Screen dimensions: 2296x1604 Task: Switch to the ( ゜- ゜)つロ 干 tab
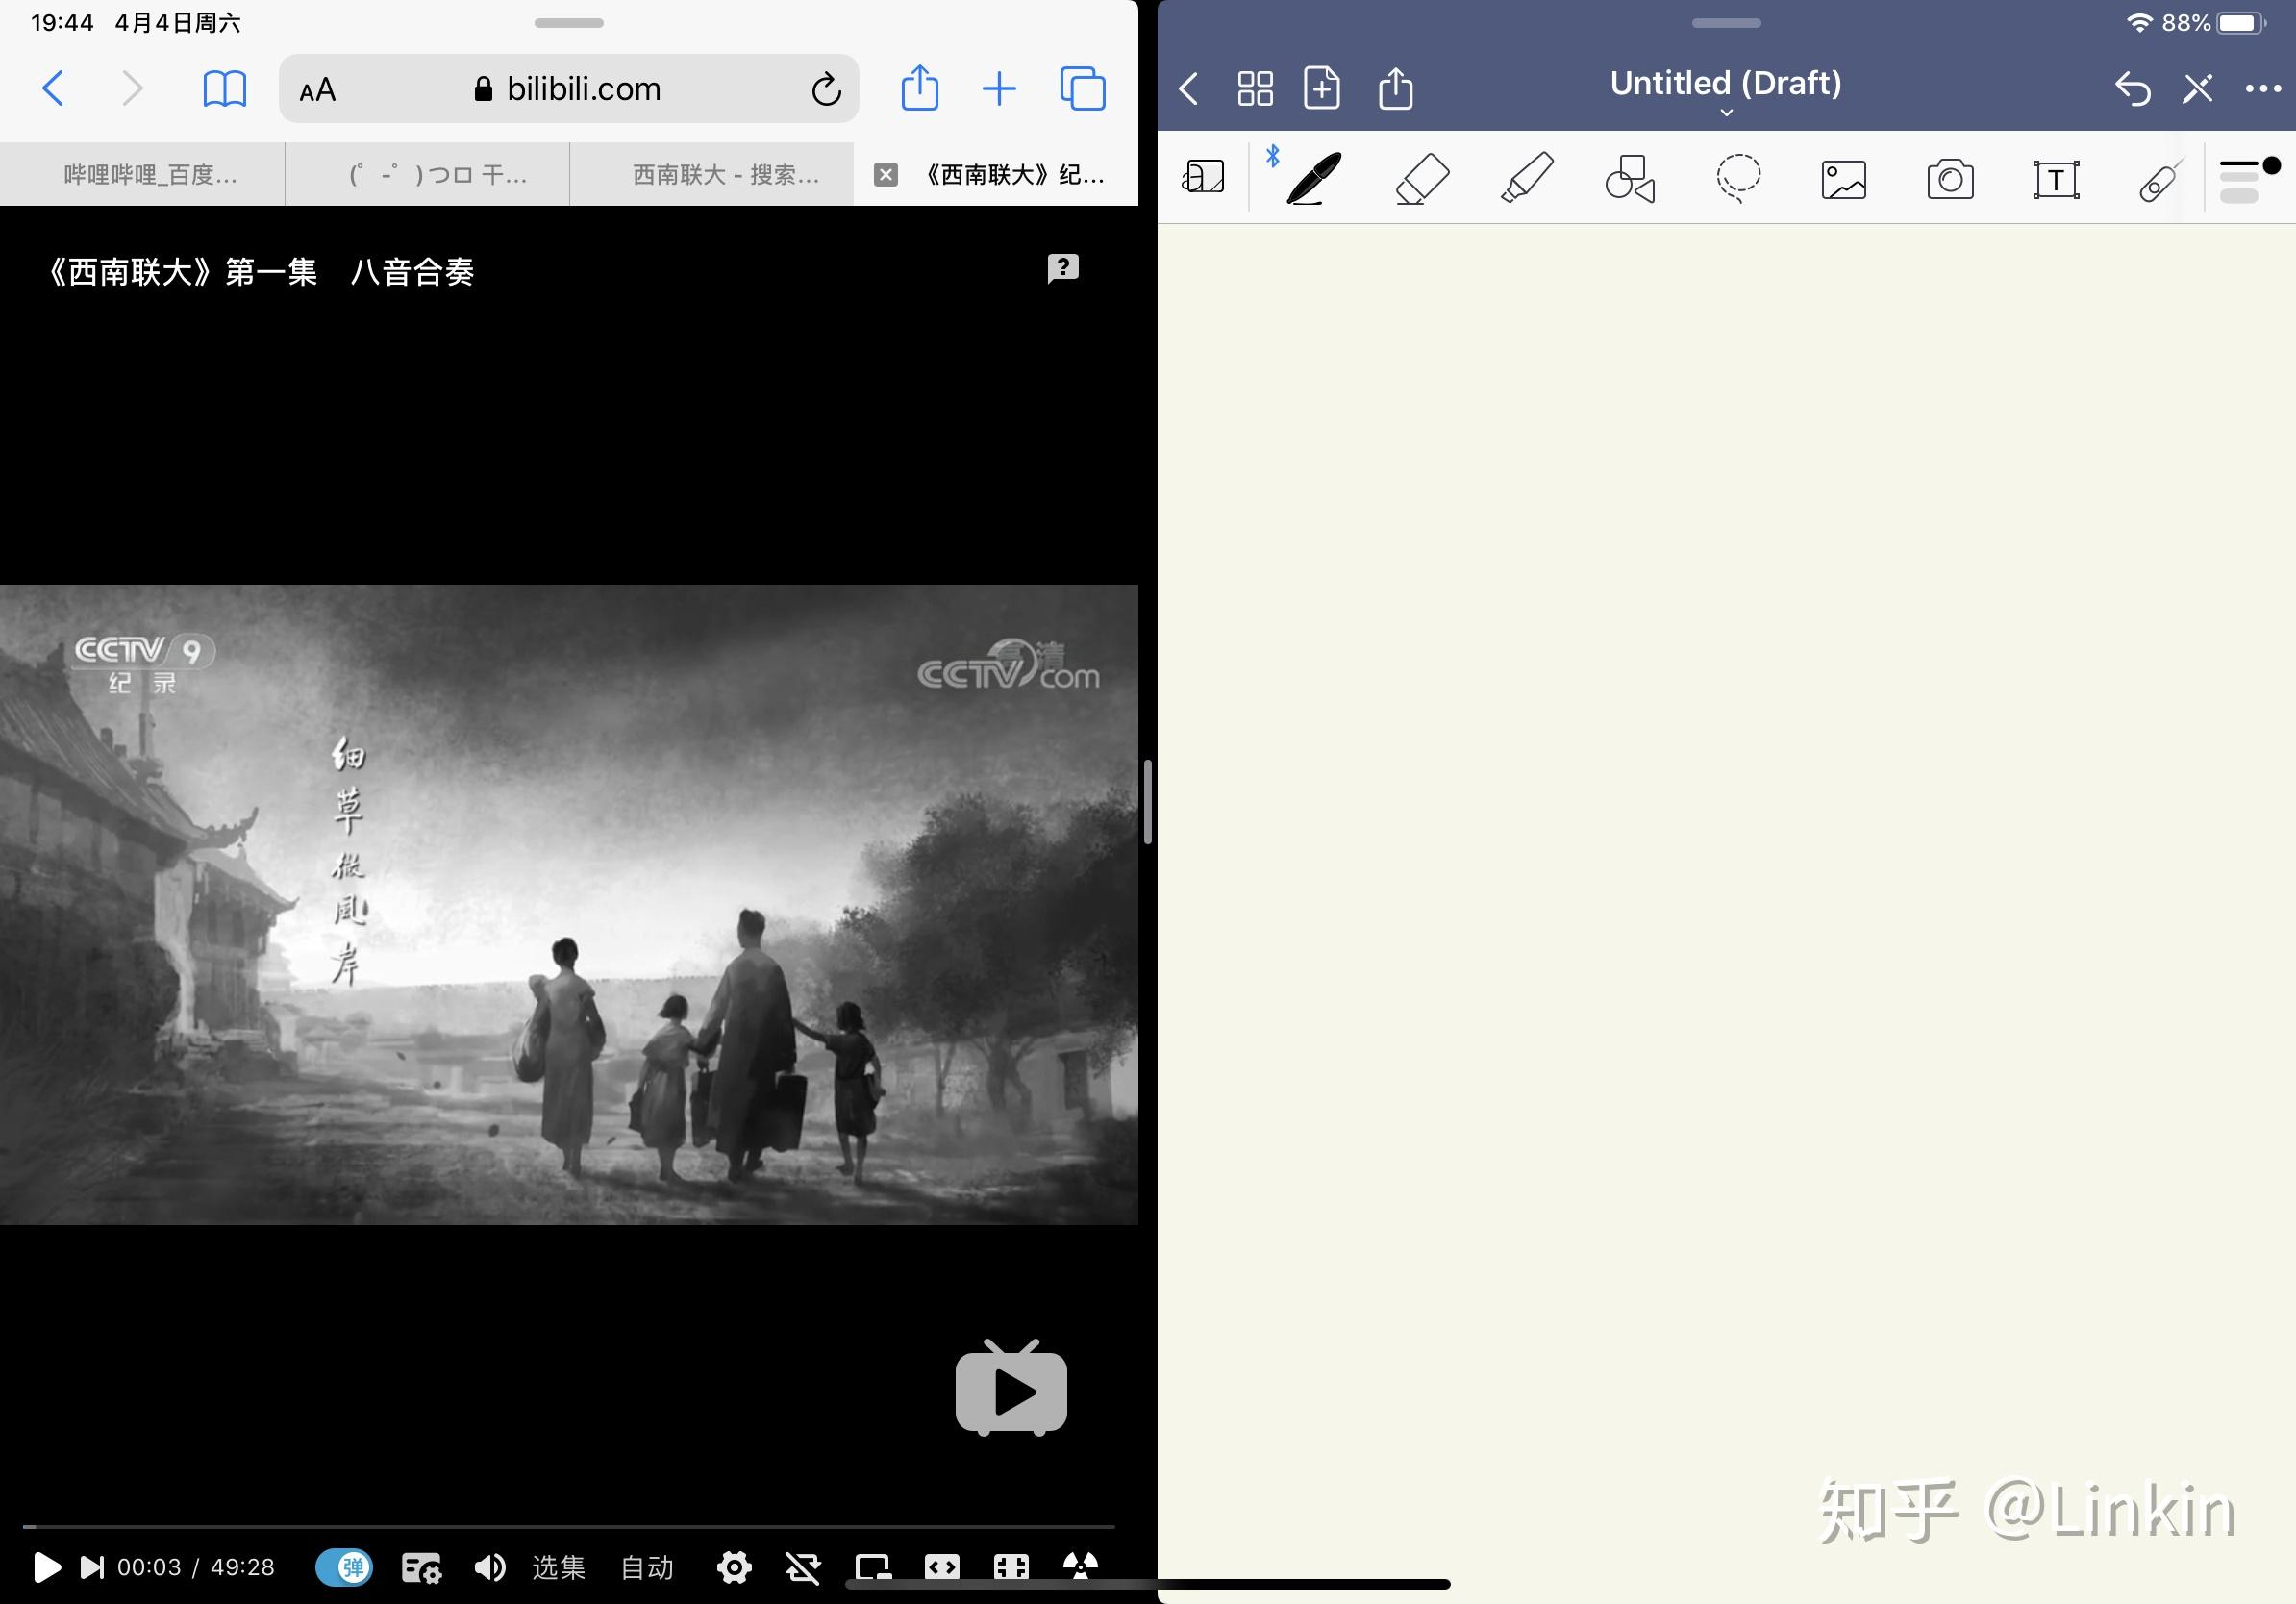click(427, 175)
